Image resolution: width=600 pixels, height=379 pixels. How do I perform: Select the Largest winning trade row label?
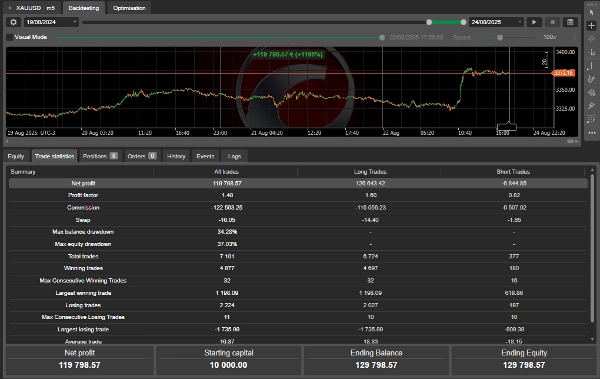(x=83, y=293)
